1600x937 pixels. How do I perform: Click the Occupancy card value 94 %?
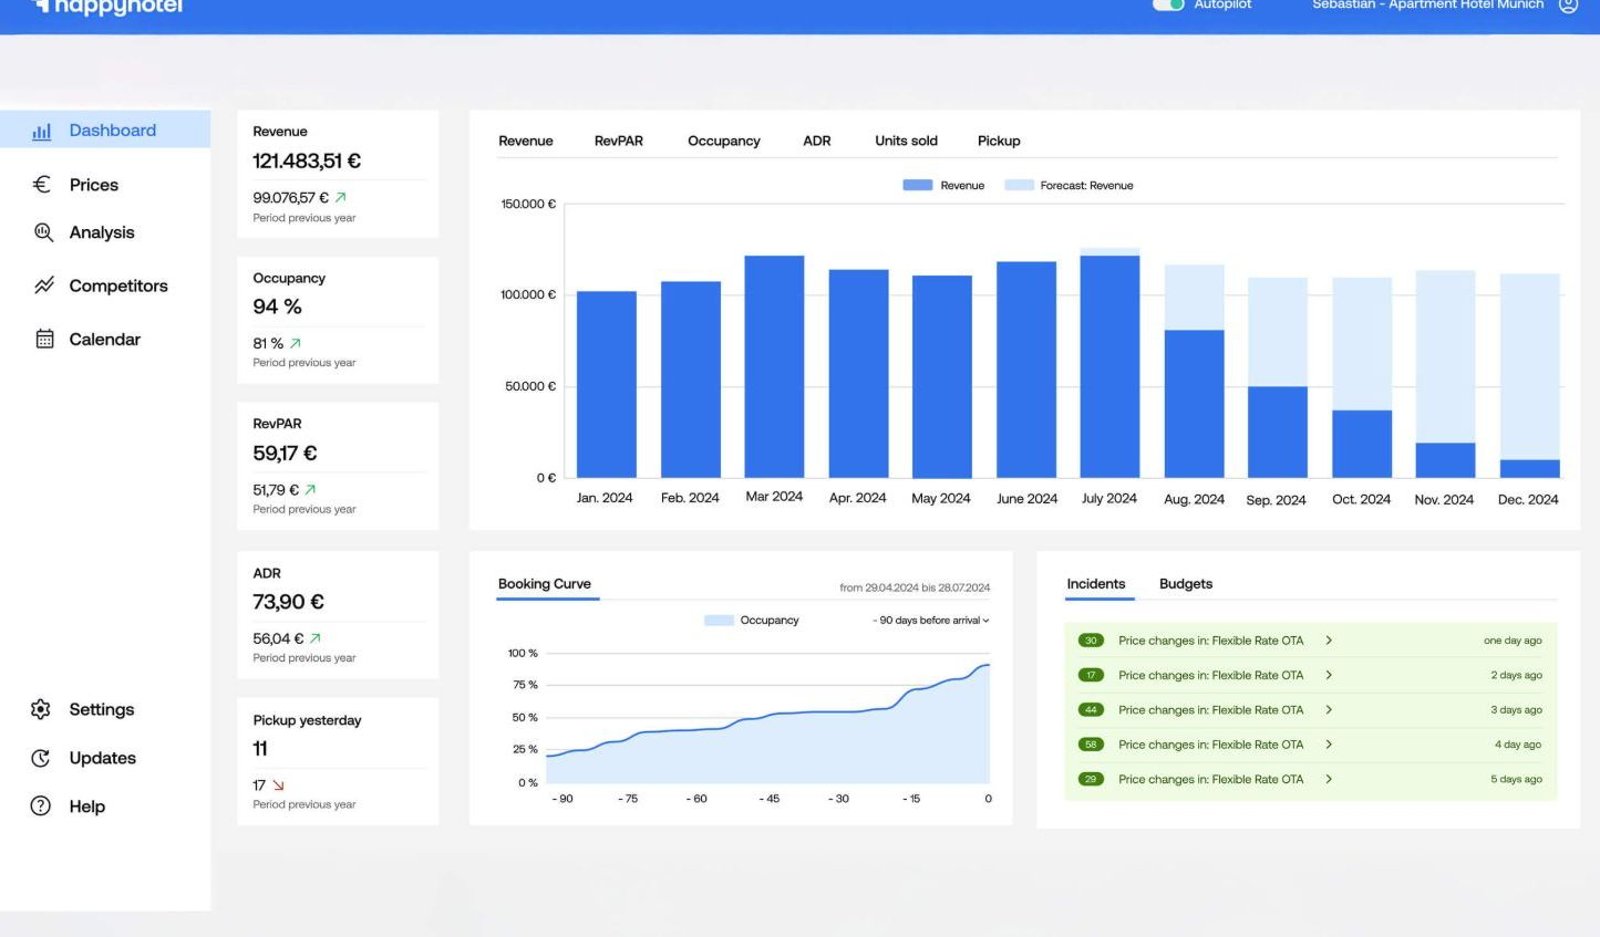point(277,307)
